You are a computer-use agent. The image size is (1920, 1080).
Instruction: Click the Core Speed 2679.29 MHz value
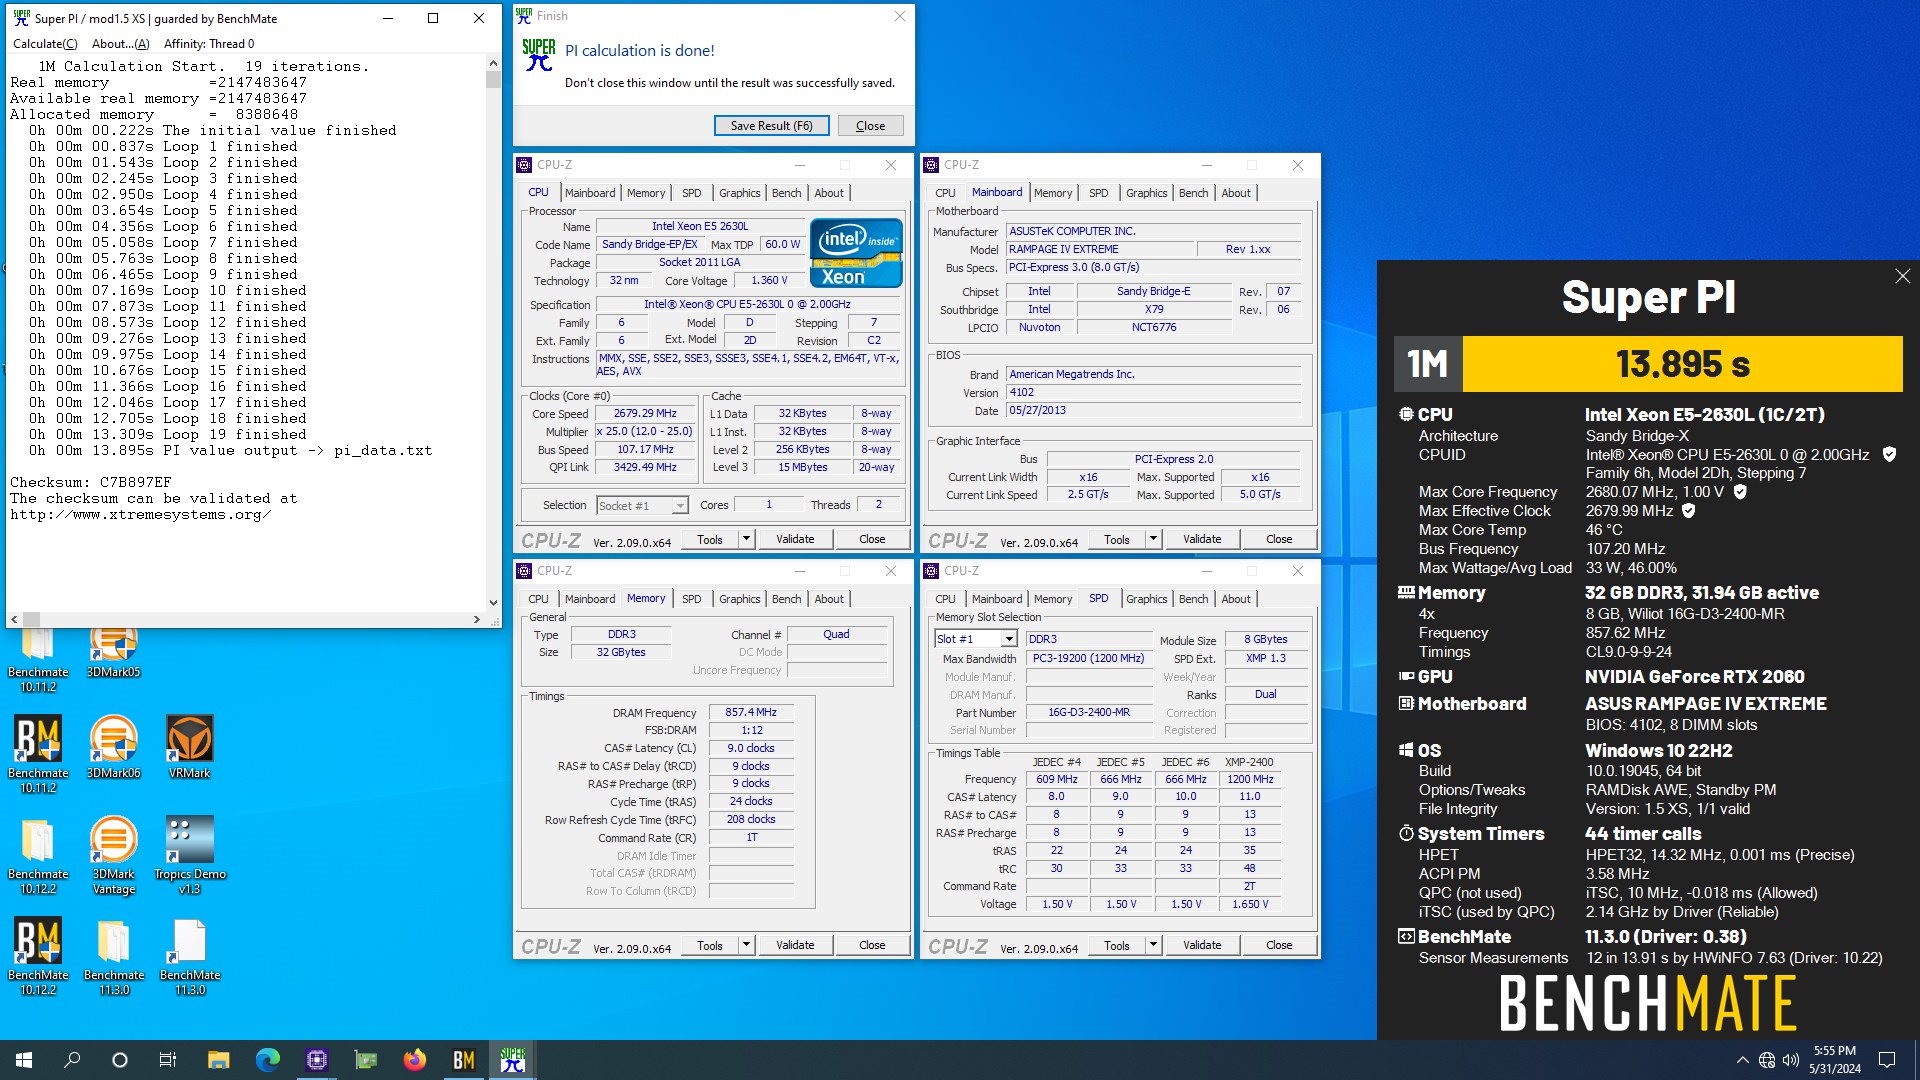tap(645, 414)
